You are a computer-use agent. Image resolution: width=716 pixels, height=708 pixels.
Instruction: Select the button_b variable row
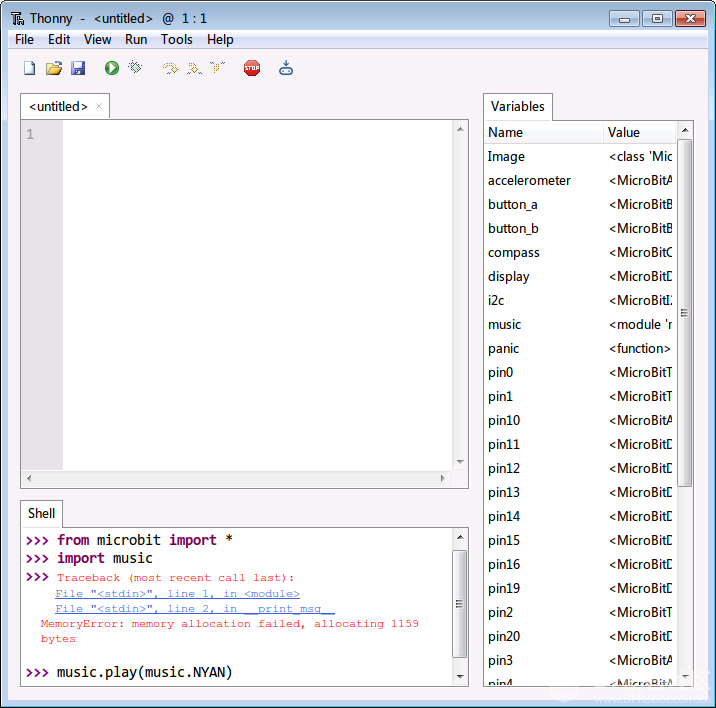tap(580, 228)
